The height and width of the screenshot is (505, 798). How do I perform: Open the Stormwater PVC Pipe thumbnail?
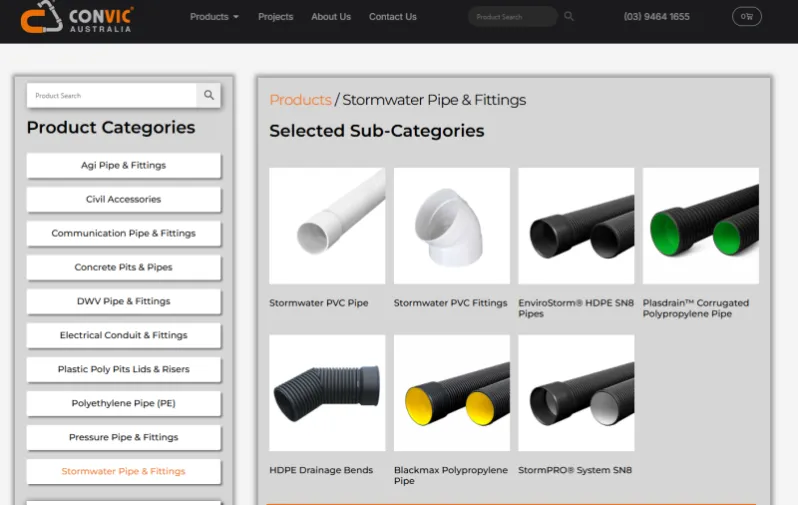(x=327, y=226)
